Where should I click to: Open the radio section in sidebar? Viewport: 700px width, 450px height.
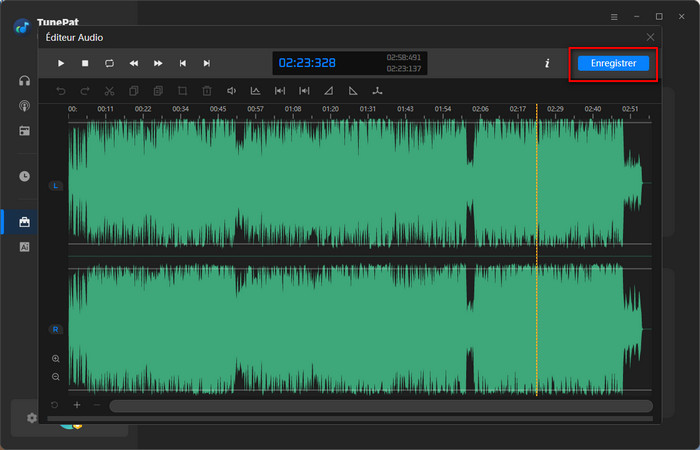click(x=25, y=131)
